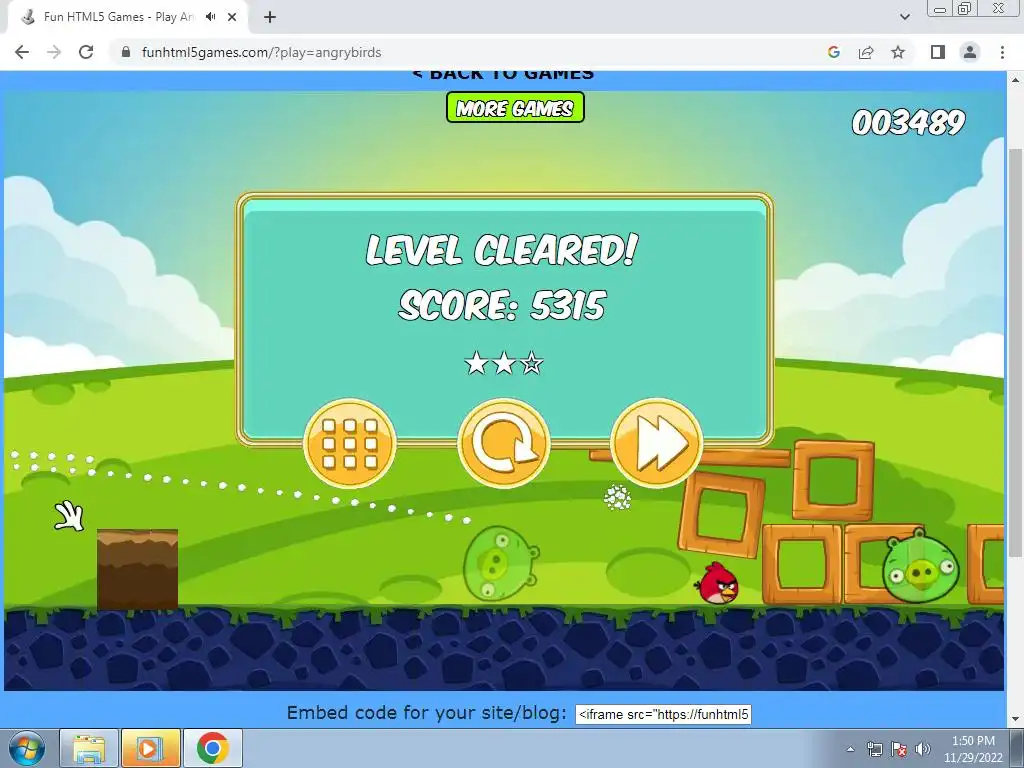Open File Explorer from the taskbar
Screen dimensions: 1024x768
[89, 748]
